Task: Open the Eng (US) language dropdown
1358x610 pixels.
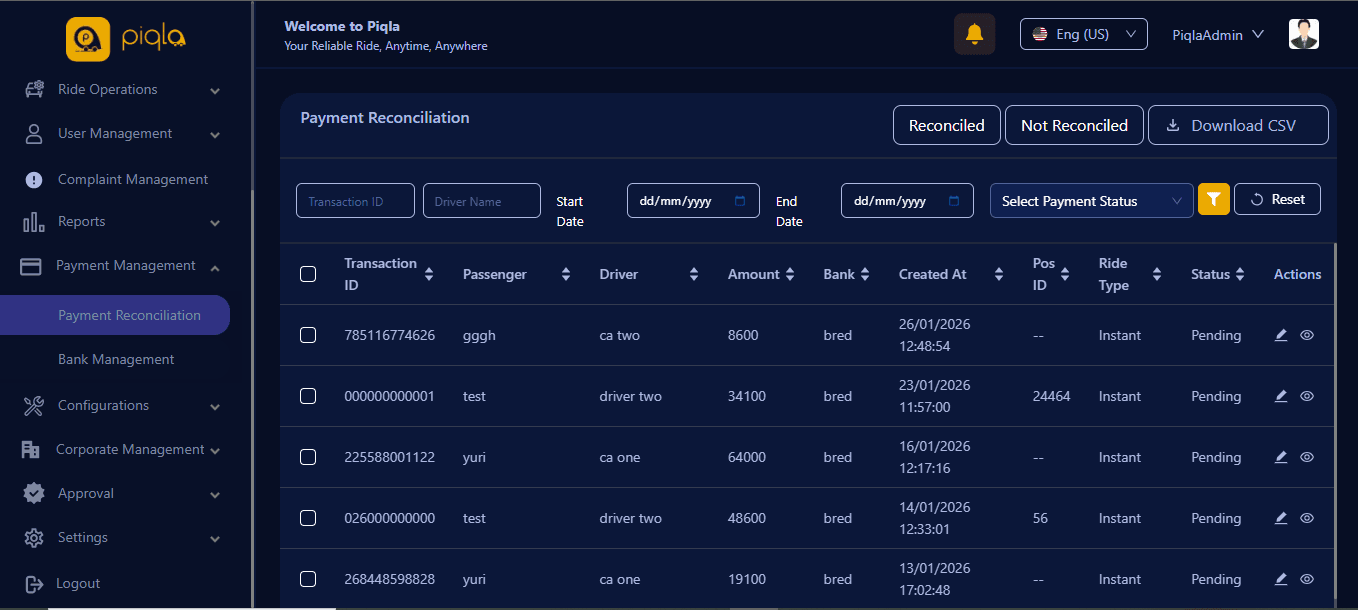Action: pyautogui.click(x=1083, y=34)
